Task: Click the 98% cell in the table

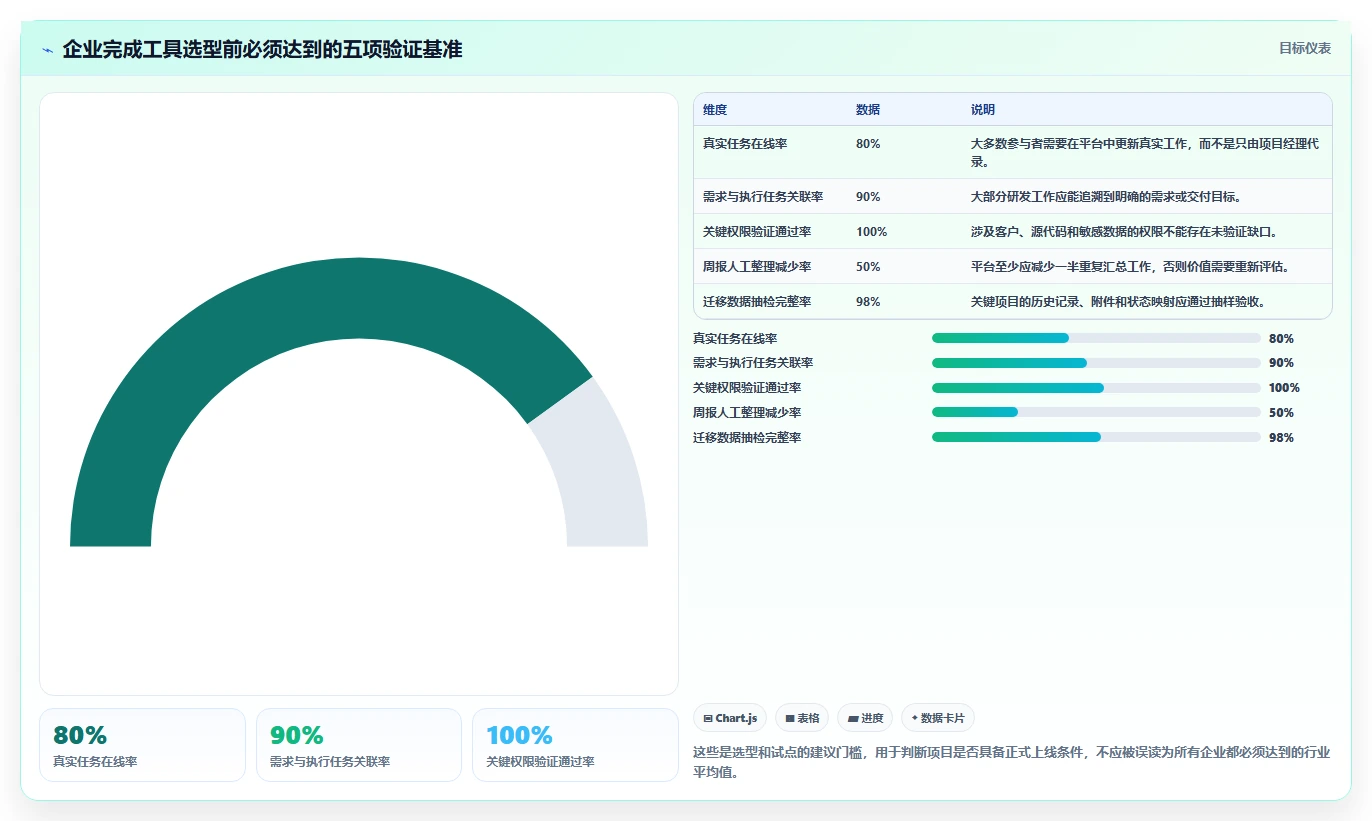Action: [868, 302]
